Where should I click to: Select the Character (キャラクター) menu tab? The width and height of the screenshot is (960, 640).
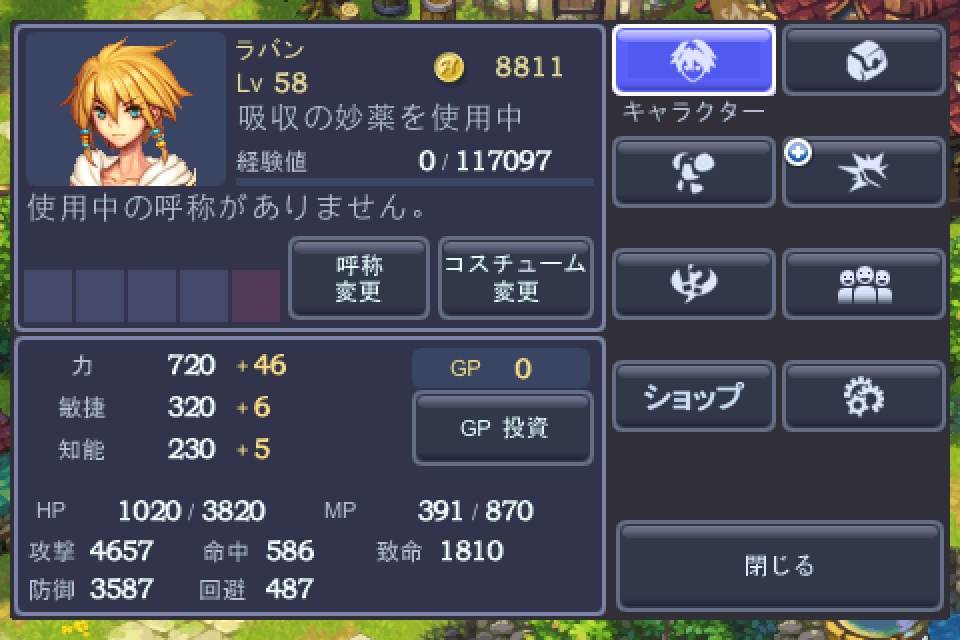pos(694,61)
